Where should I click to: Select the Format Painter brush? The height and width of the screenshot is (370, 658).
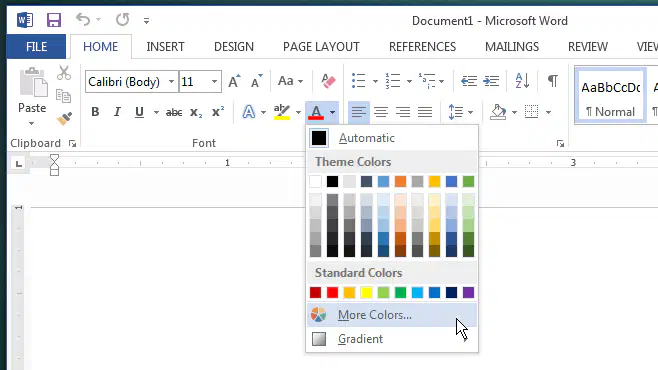64,119
